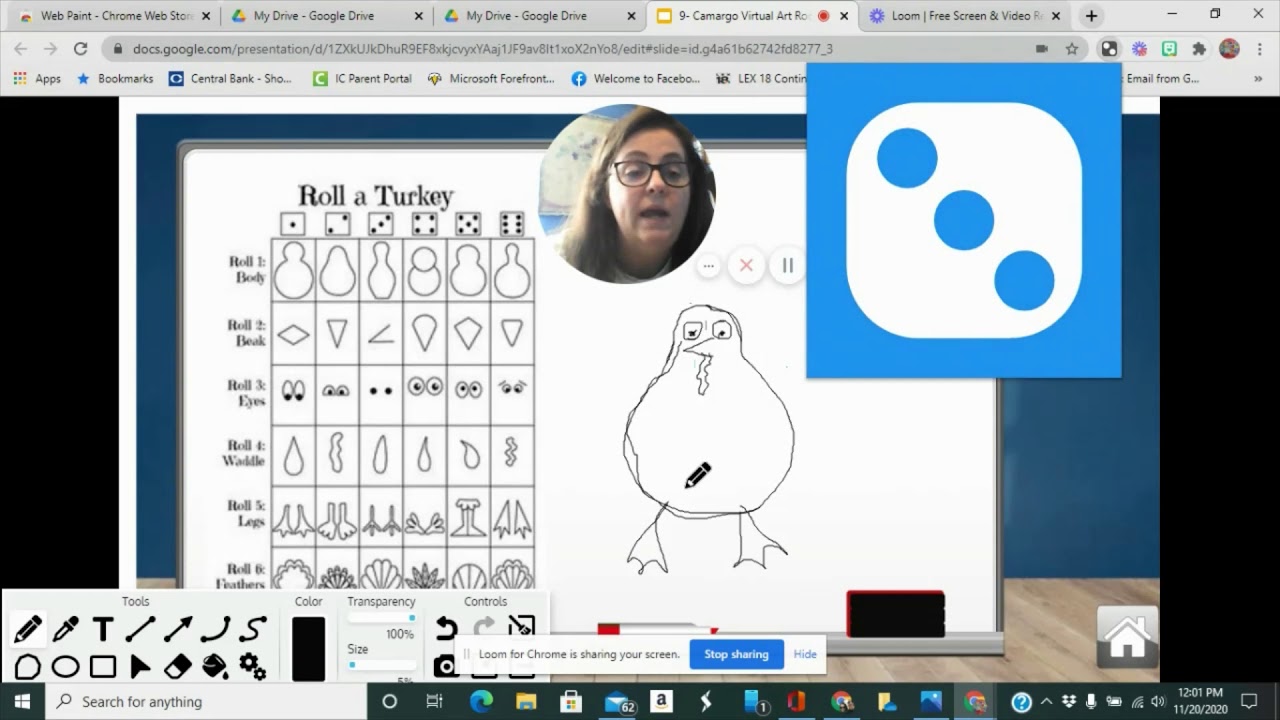Image resolution: width=1280 pixels, height=720 pixels.
Task: Open Web Paint settings gears
Action: click(x=253, y=666)
